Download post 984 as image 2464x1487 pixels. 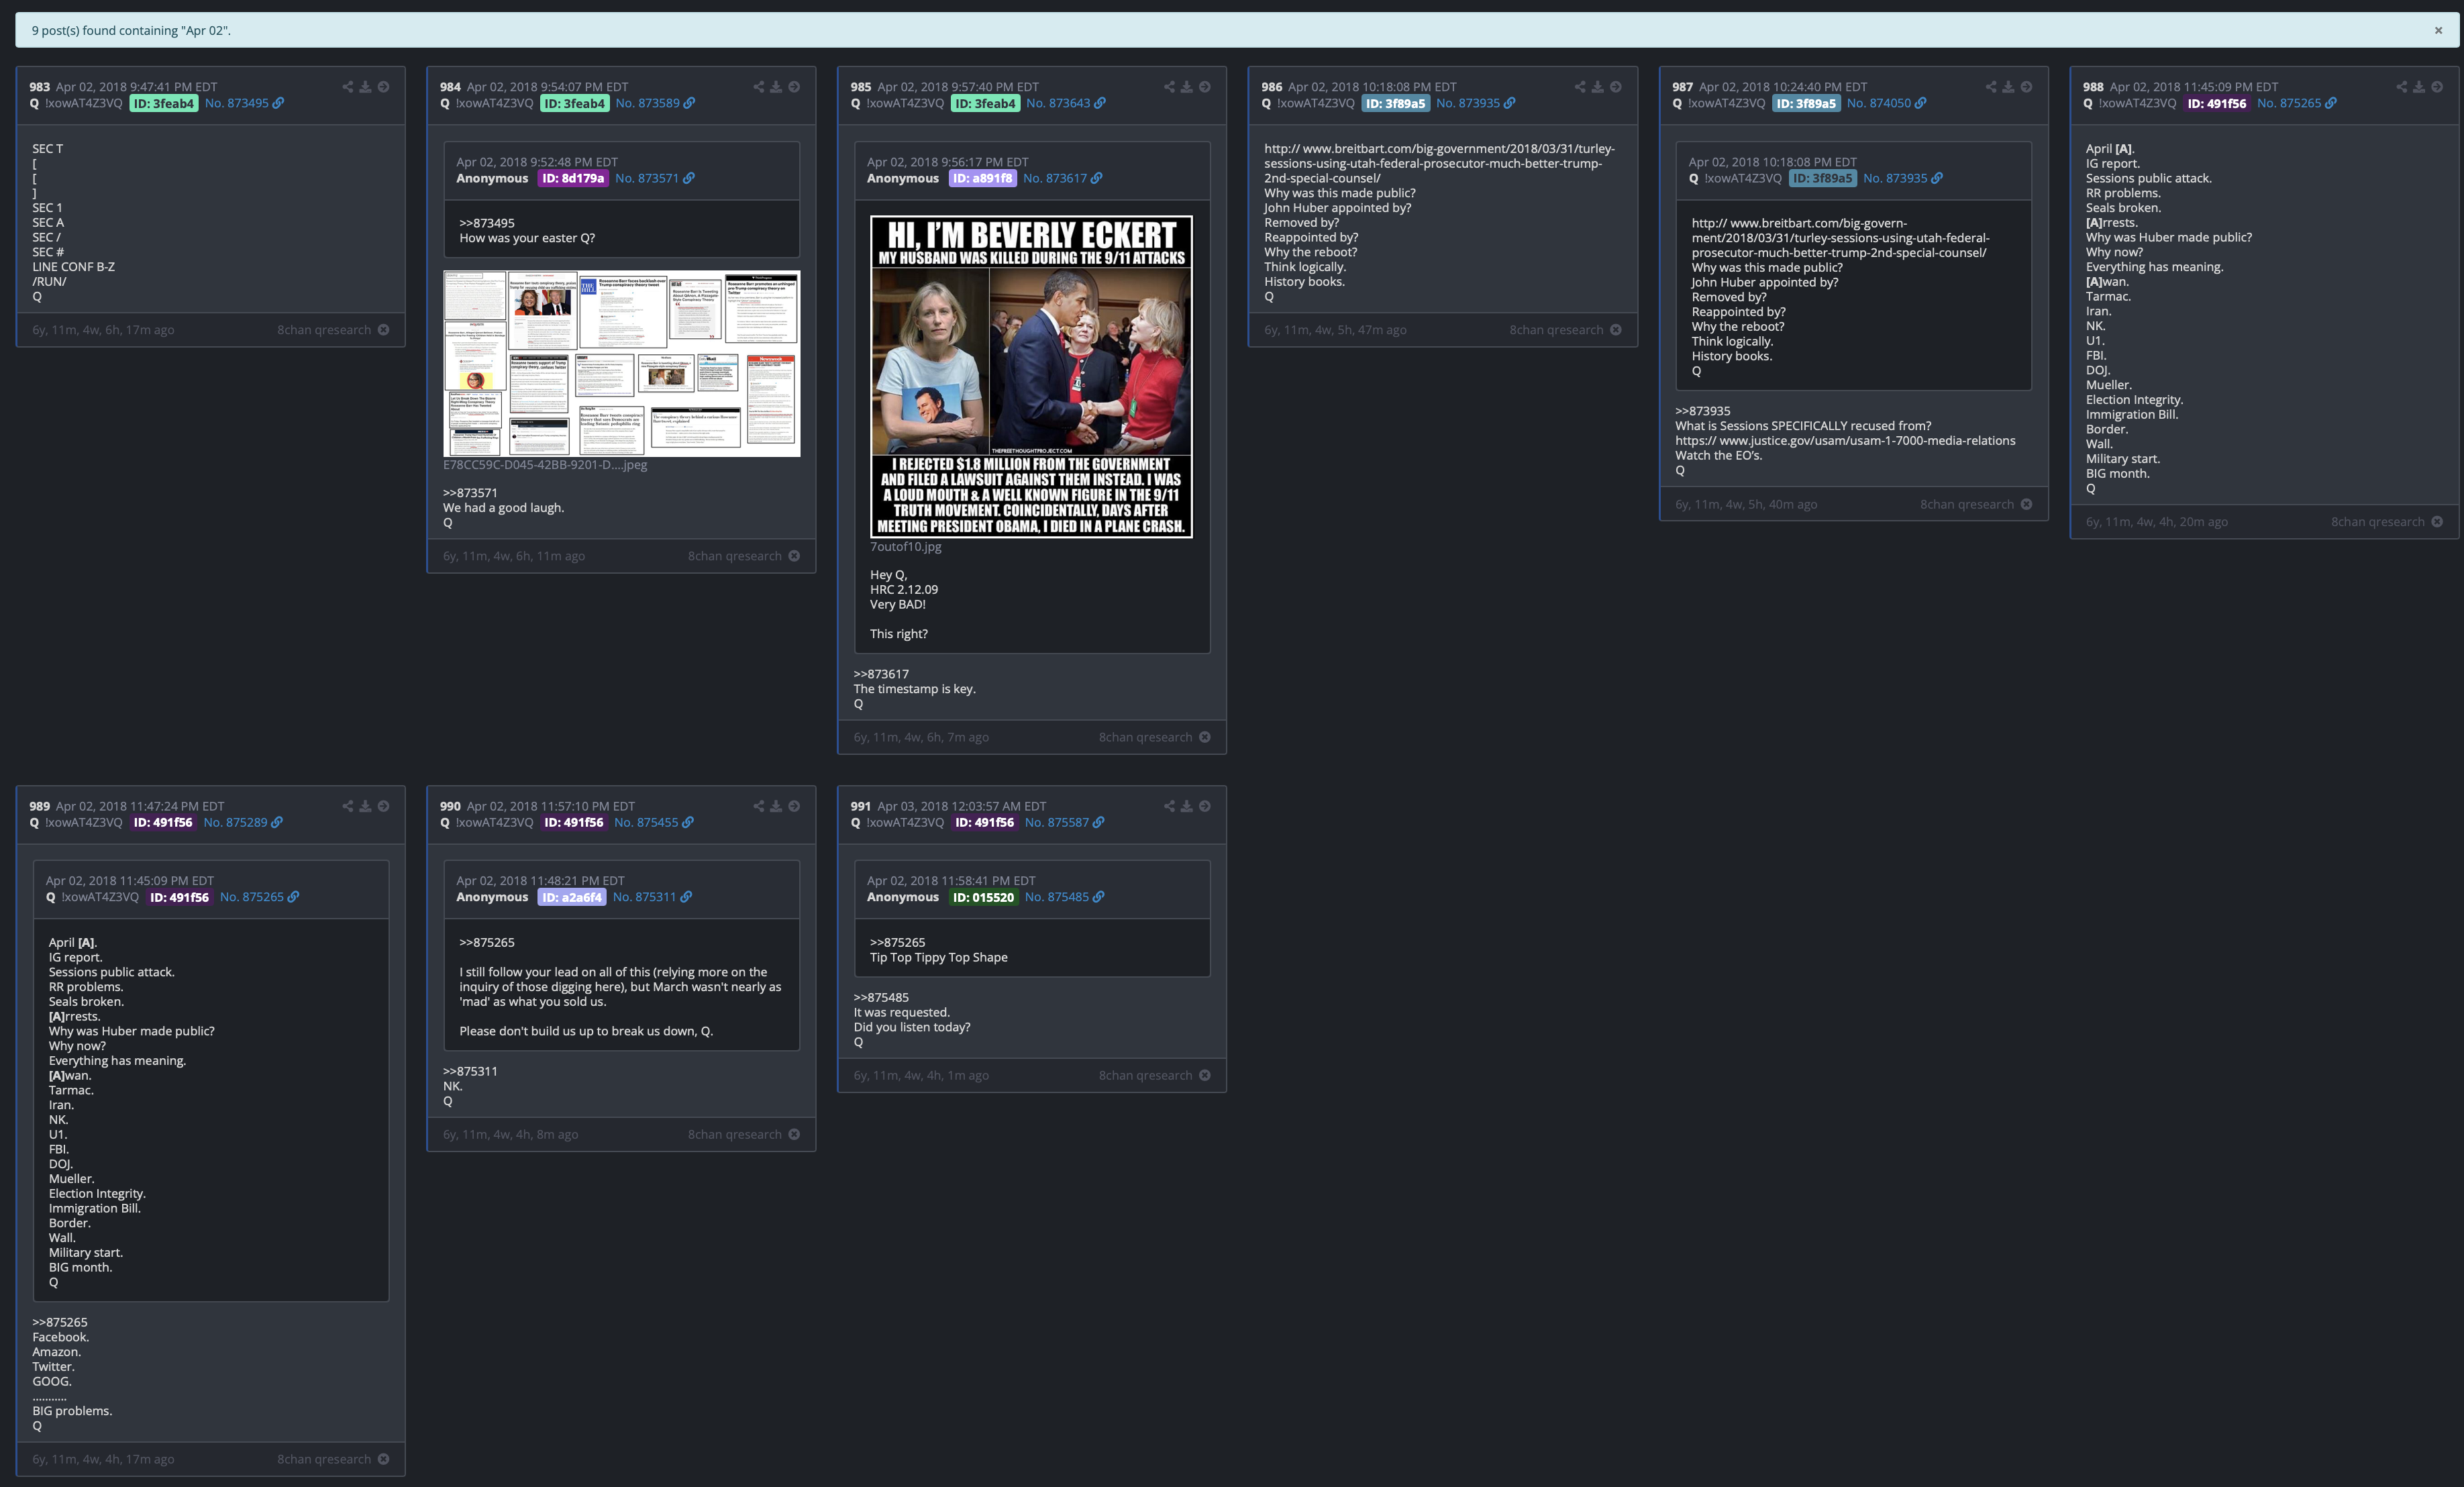(x=776, y=87)
